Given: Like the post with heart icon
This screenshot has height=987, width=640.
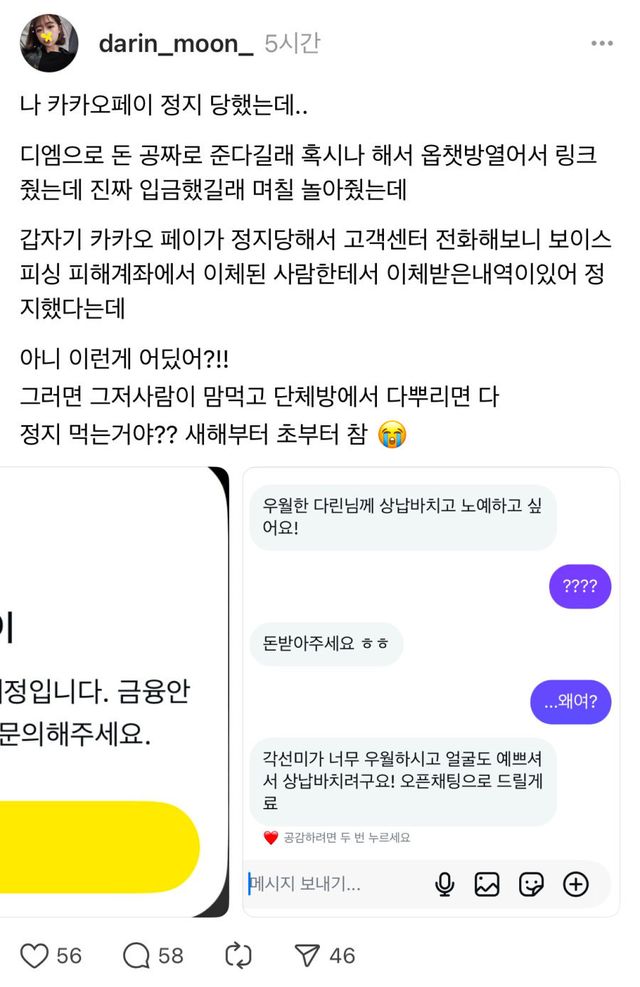Looking at the screenshot, I should pyautogui.click(x=34, y=956).
